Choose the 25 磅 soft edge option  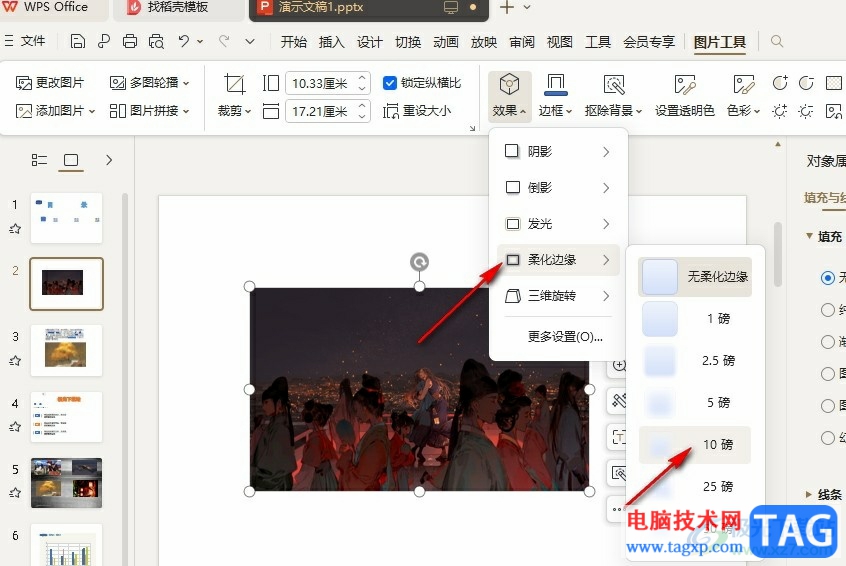pyautogui.click(x=695, y=487)
